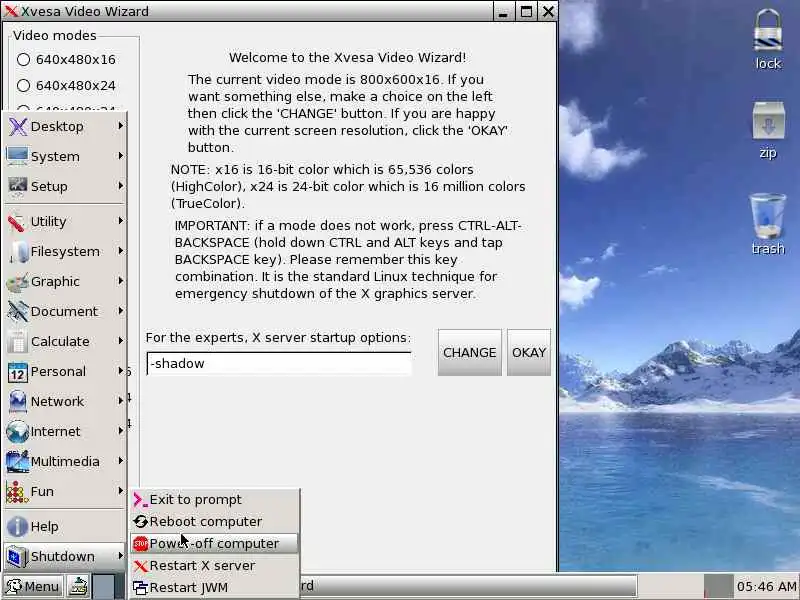Expand the Utility submenu arrow
800x600 pixels.
click(x=120, y=221)
